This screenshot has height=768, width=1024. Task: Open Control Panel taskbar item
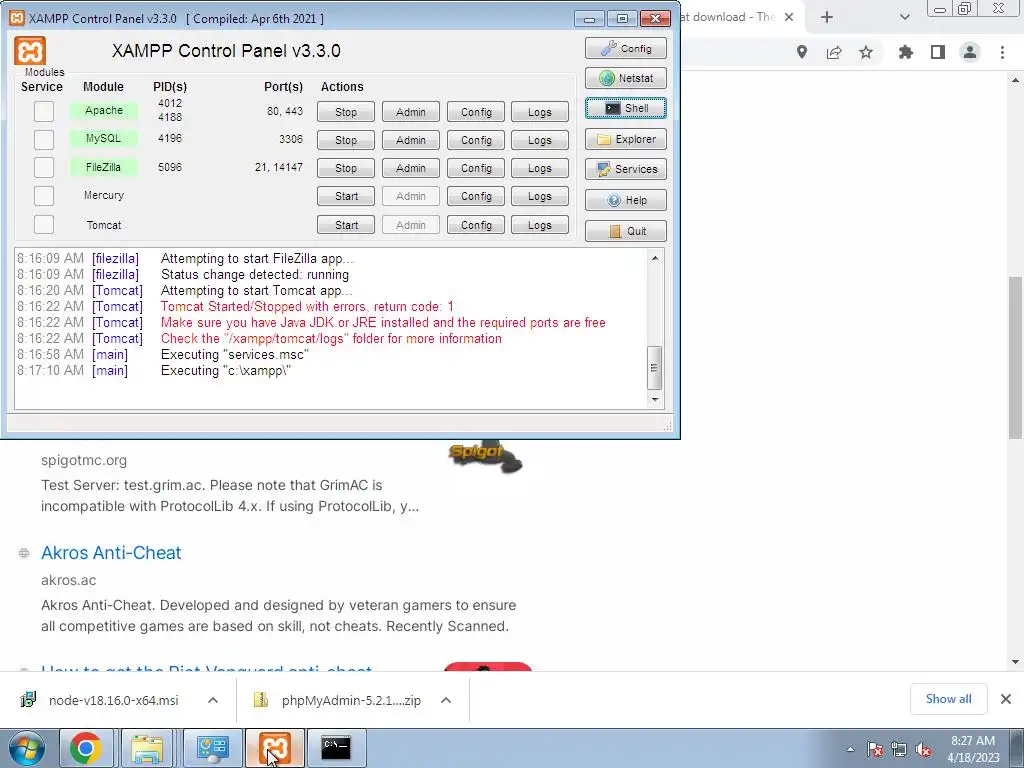click(x=212, y=748)
